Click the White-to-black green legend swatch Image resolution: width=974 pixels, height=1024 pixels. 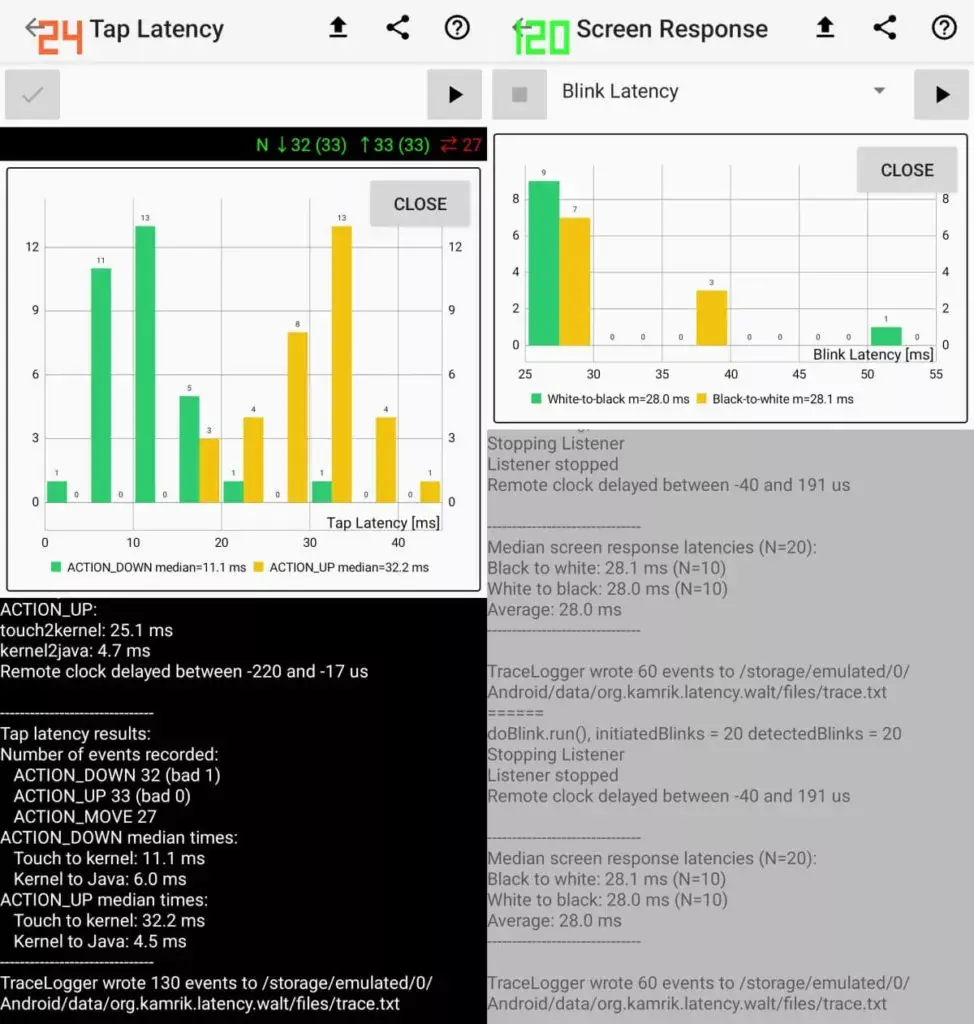point(536,398)
